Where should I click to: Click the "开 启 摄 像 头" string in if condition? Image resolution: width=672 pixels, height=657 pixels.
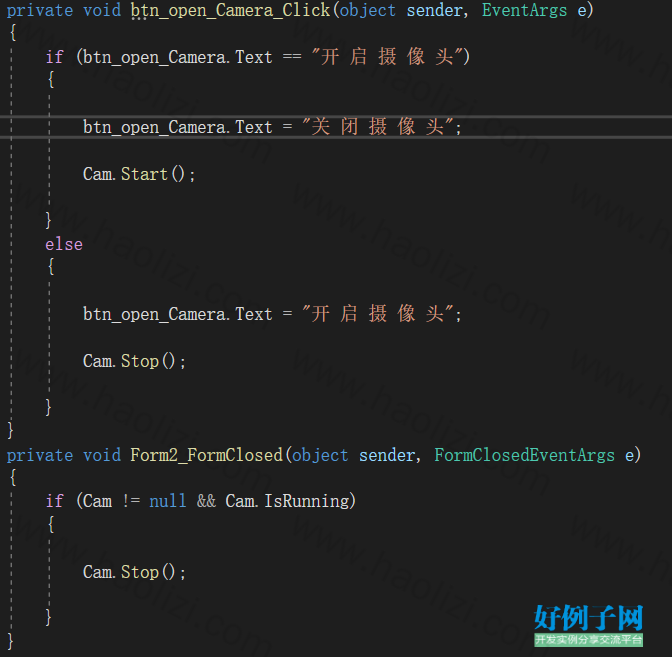[x=387, y=57]
